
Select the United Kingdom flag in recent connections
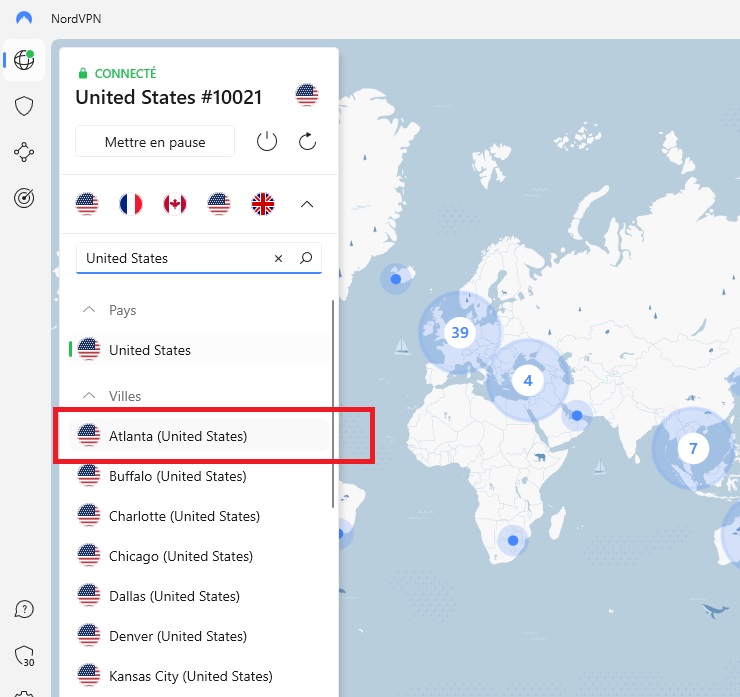click(263, 204)
